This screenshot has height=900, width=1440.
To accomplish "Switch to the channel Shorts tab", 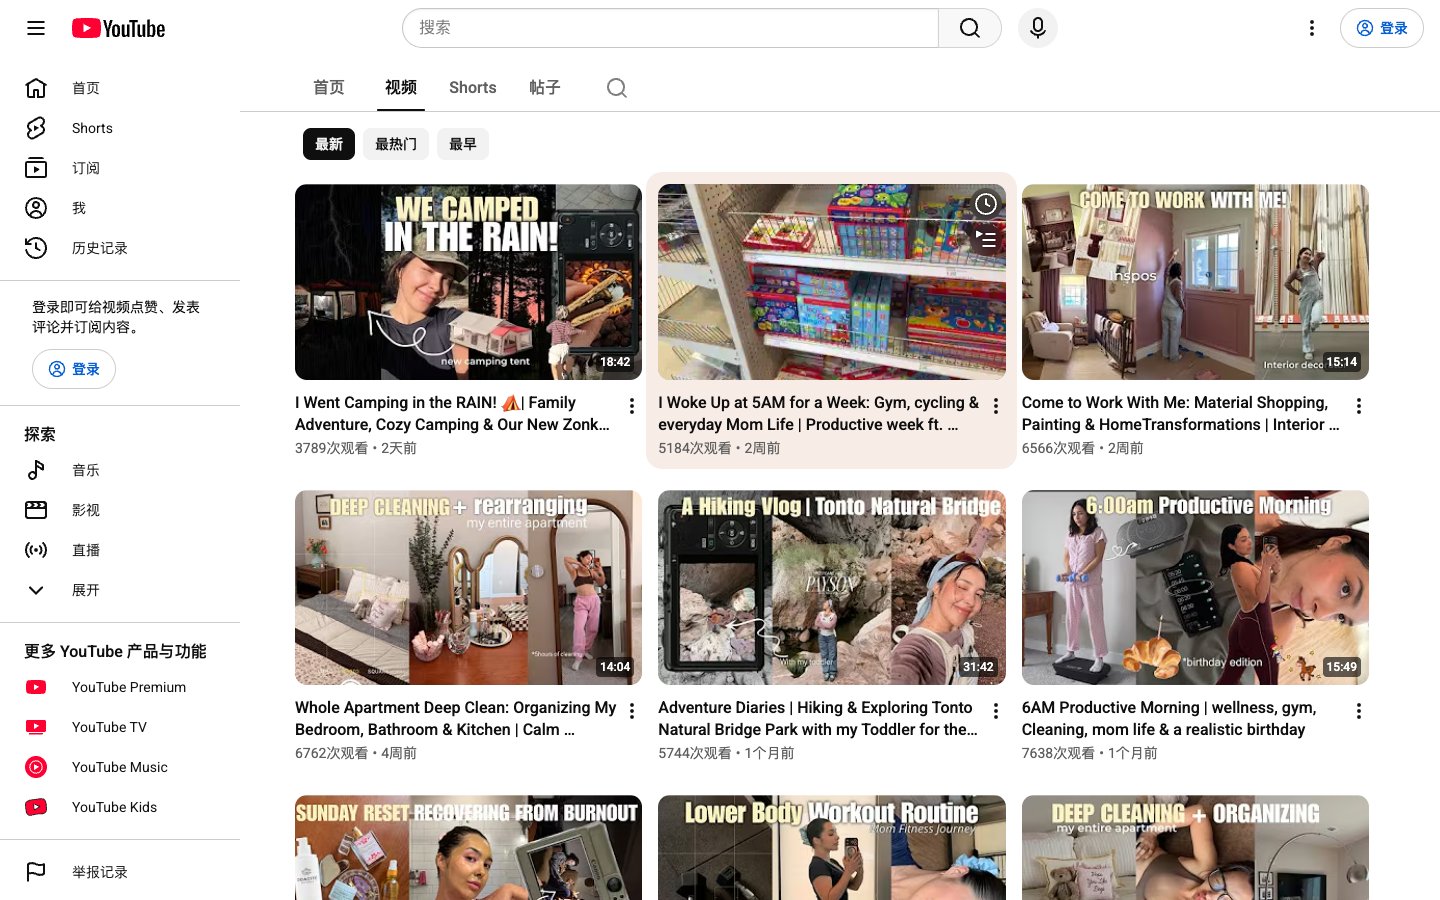I will tap(473, 88).
